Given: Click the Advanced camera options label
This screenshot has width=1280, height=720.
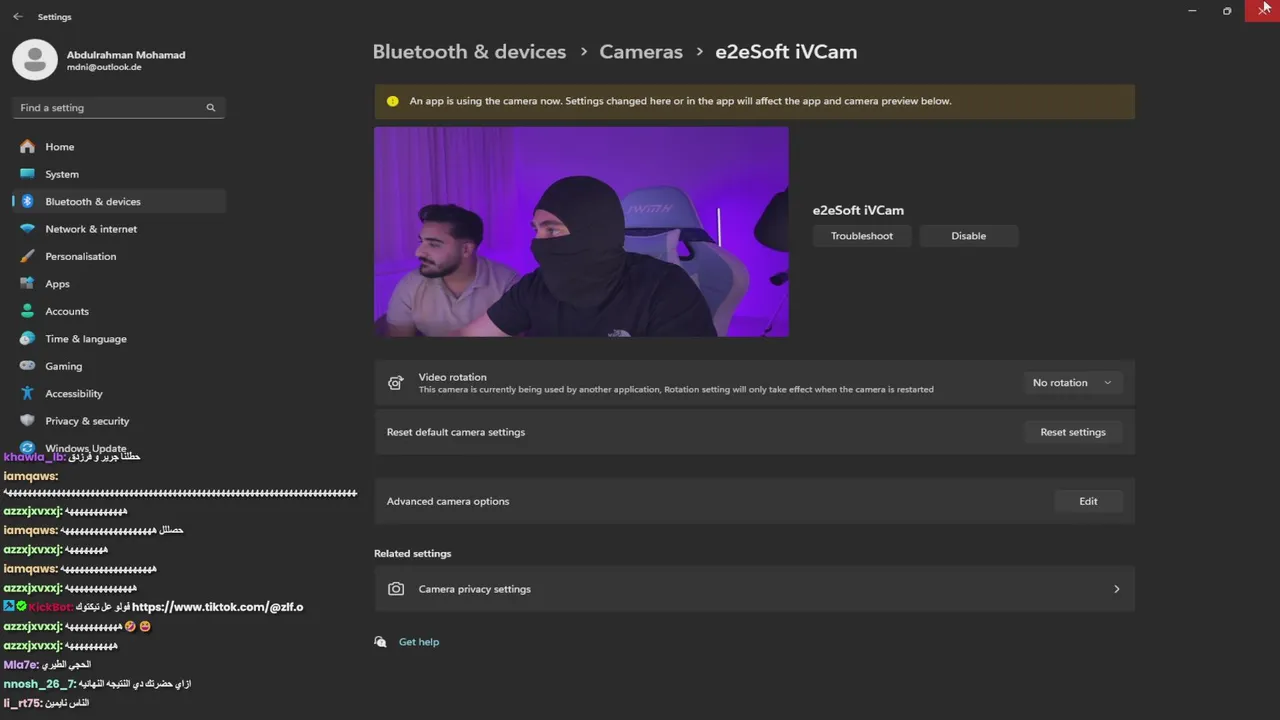Looking at the screenshot, I should click(448, 501).
